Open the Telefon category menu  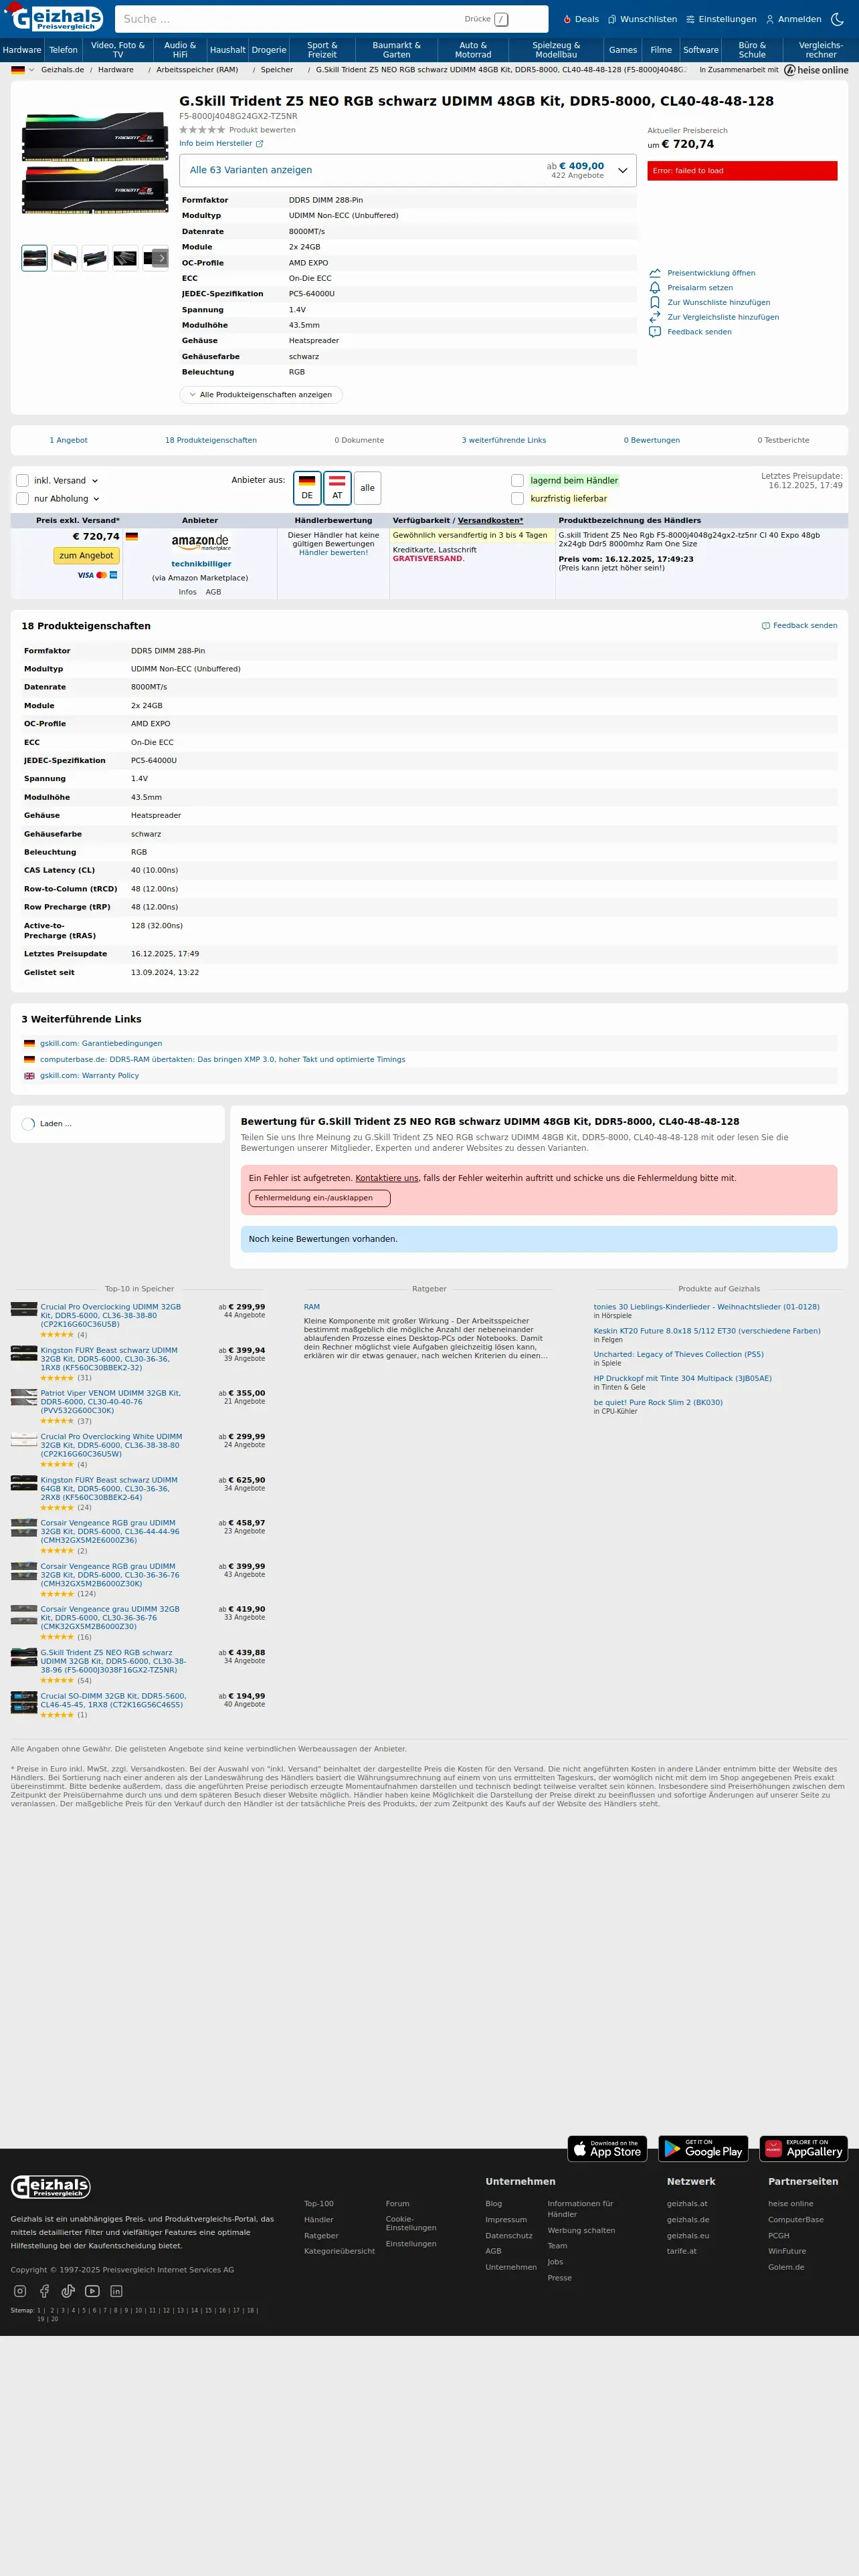[63, 50]
